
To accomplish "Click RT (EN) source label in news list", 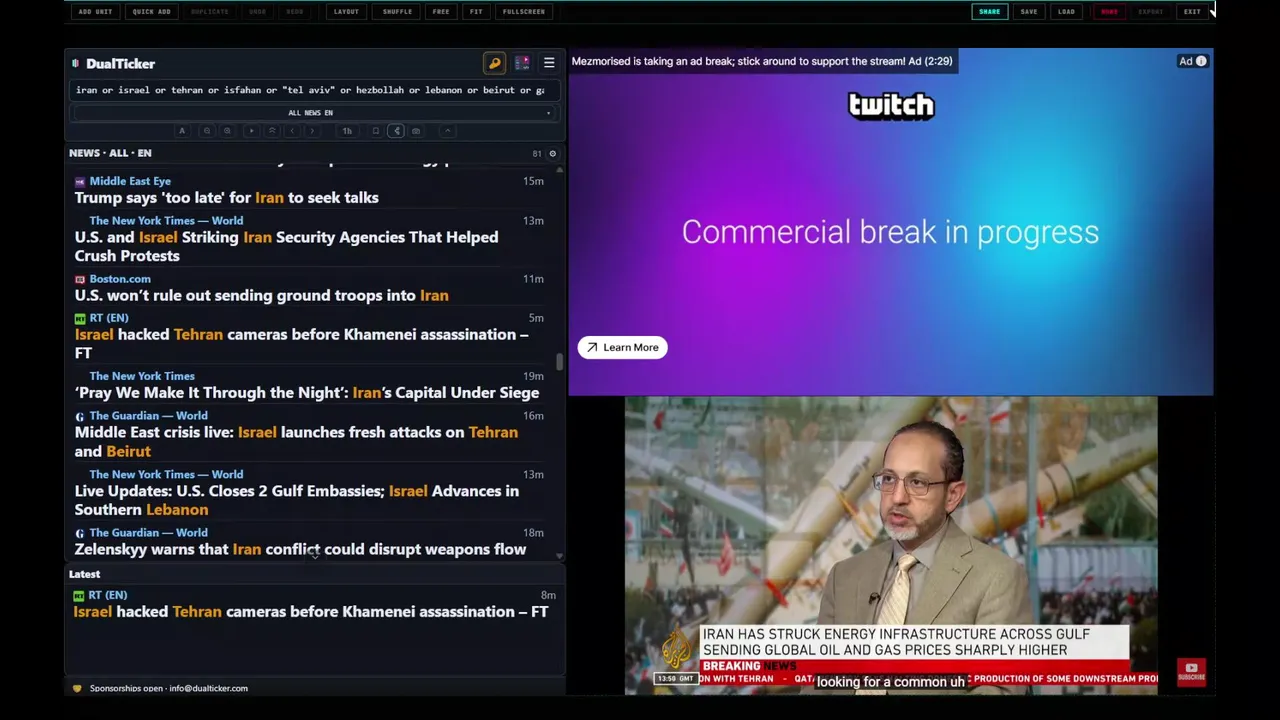I will (x=109, y=318).
